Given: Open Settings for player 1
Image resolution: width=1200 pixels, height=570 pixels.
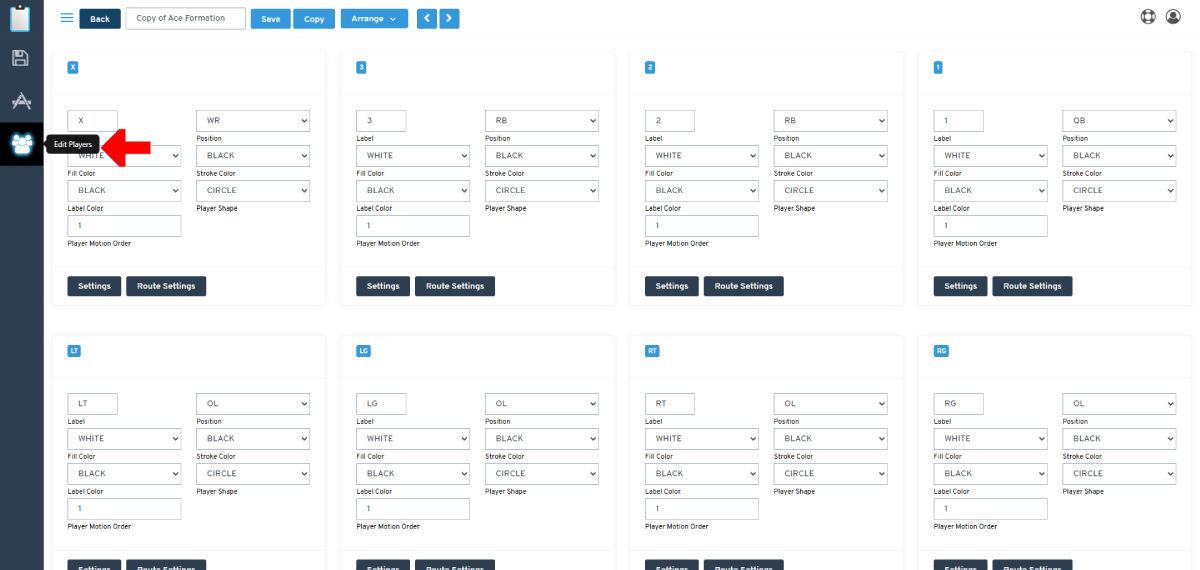Looking at the screenshot, I should (961, 286).
